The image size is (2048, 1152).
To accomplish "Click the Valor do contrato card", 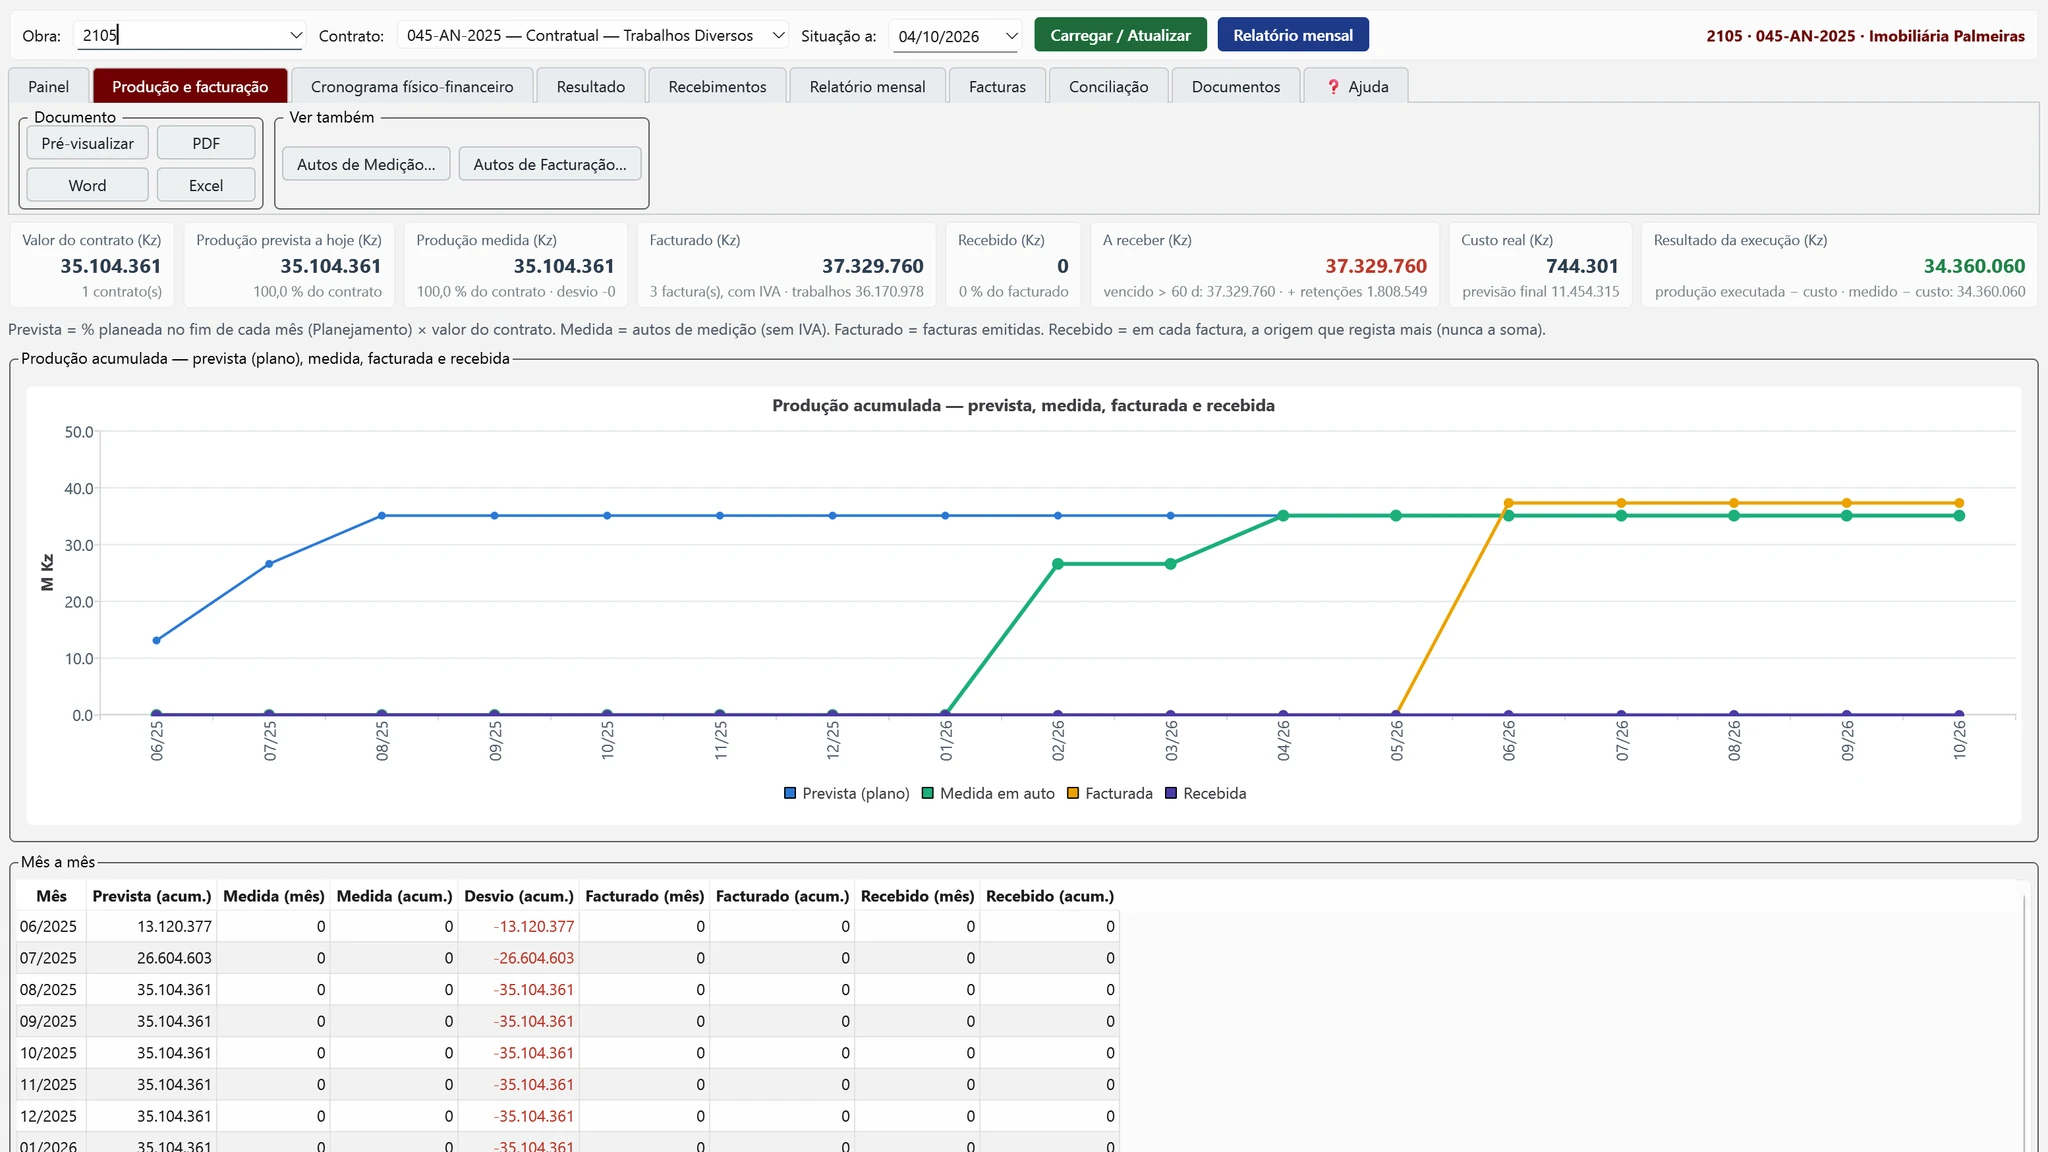I will tap(92, 265).
